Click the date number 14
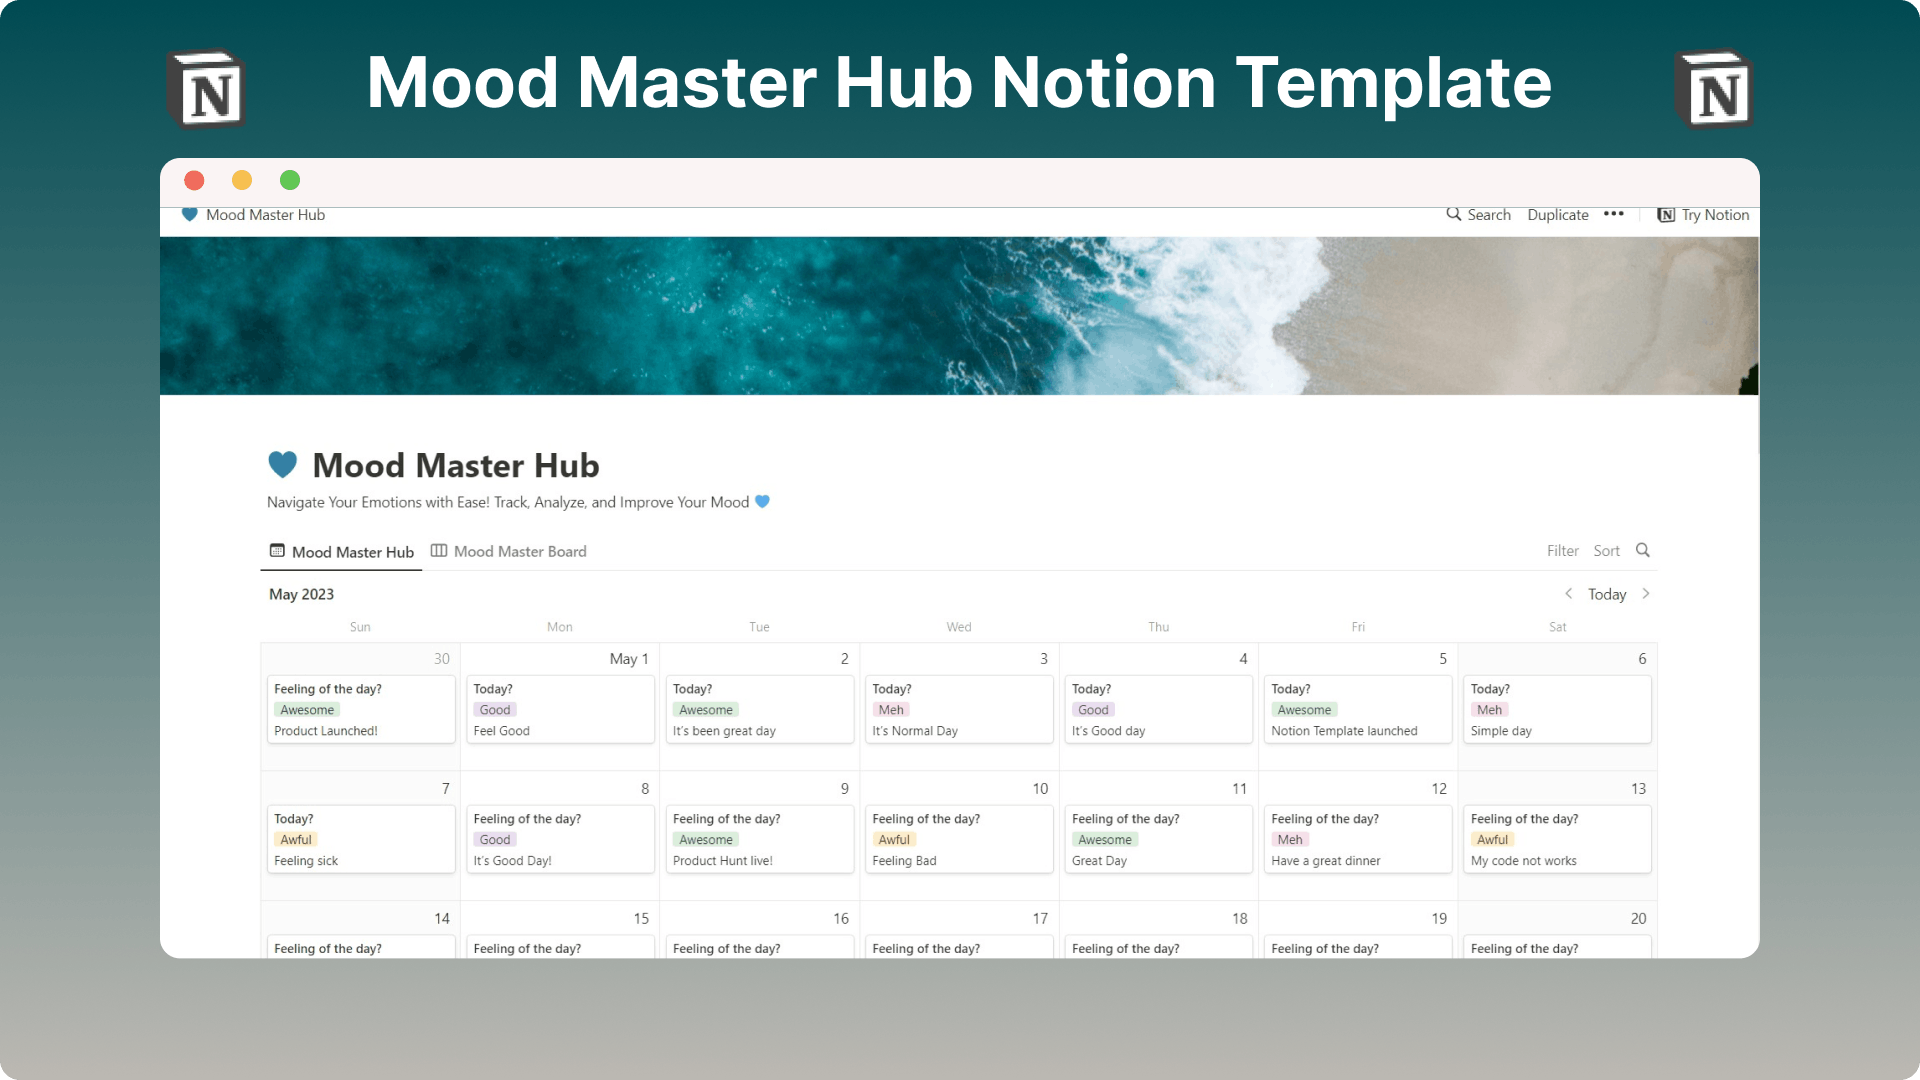This screenshot has width=1920, height=1080. [x=442, y=919]
